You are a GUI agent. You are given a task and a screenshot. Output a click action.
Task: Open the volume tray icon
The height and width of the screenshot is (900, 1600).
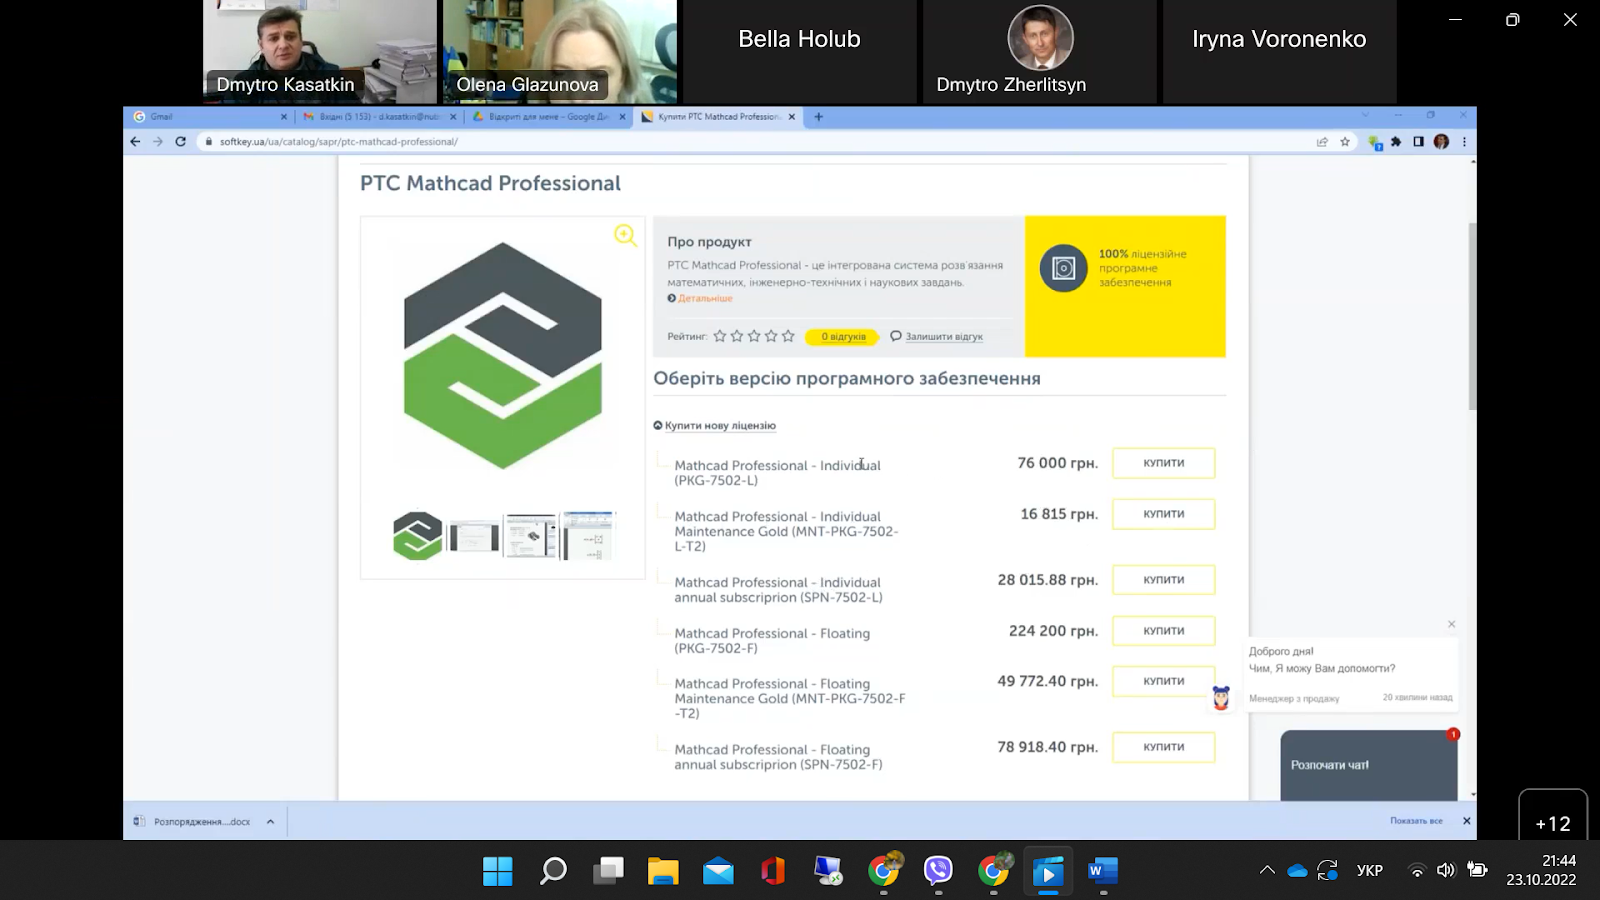click(x=1445, y=871)
